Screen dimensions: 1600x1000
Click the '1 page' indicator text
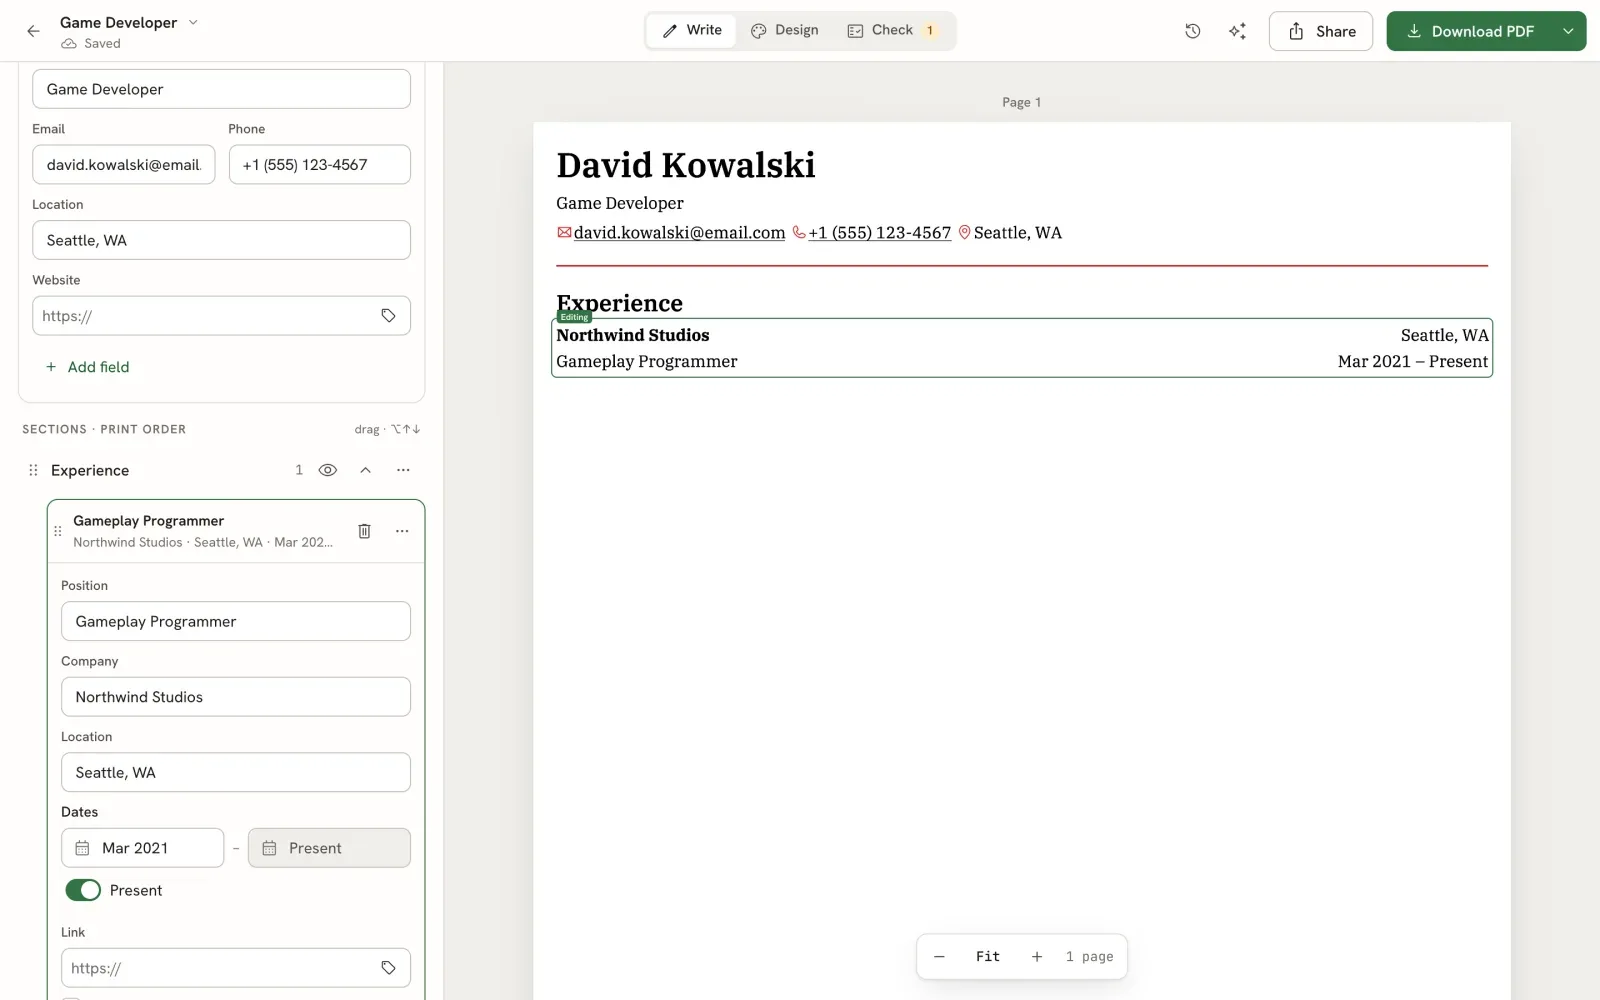(x=1089, y=957)
